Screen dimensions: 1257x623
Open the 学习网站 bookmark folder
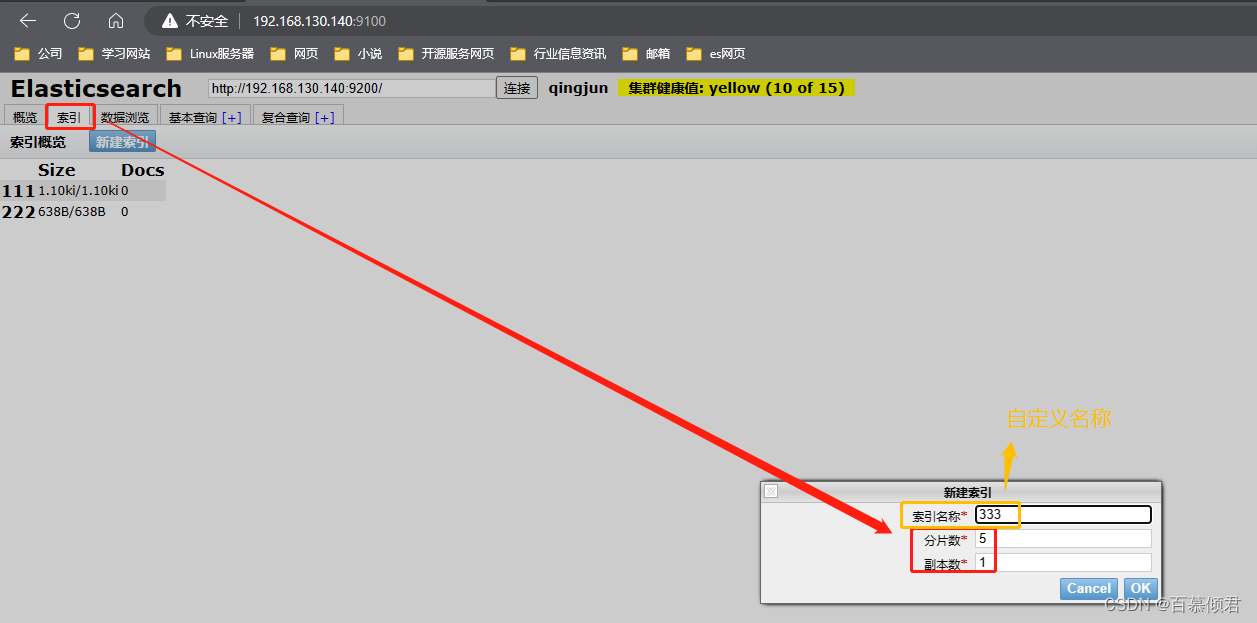click(114, 54)
